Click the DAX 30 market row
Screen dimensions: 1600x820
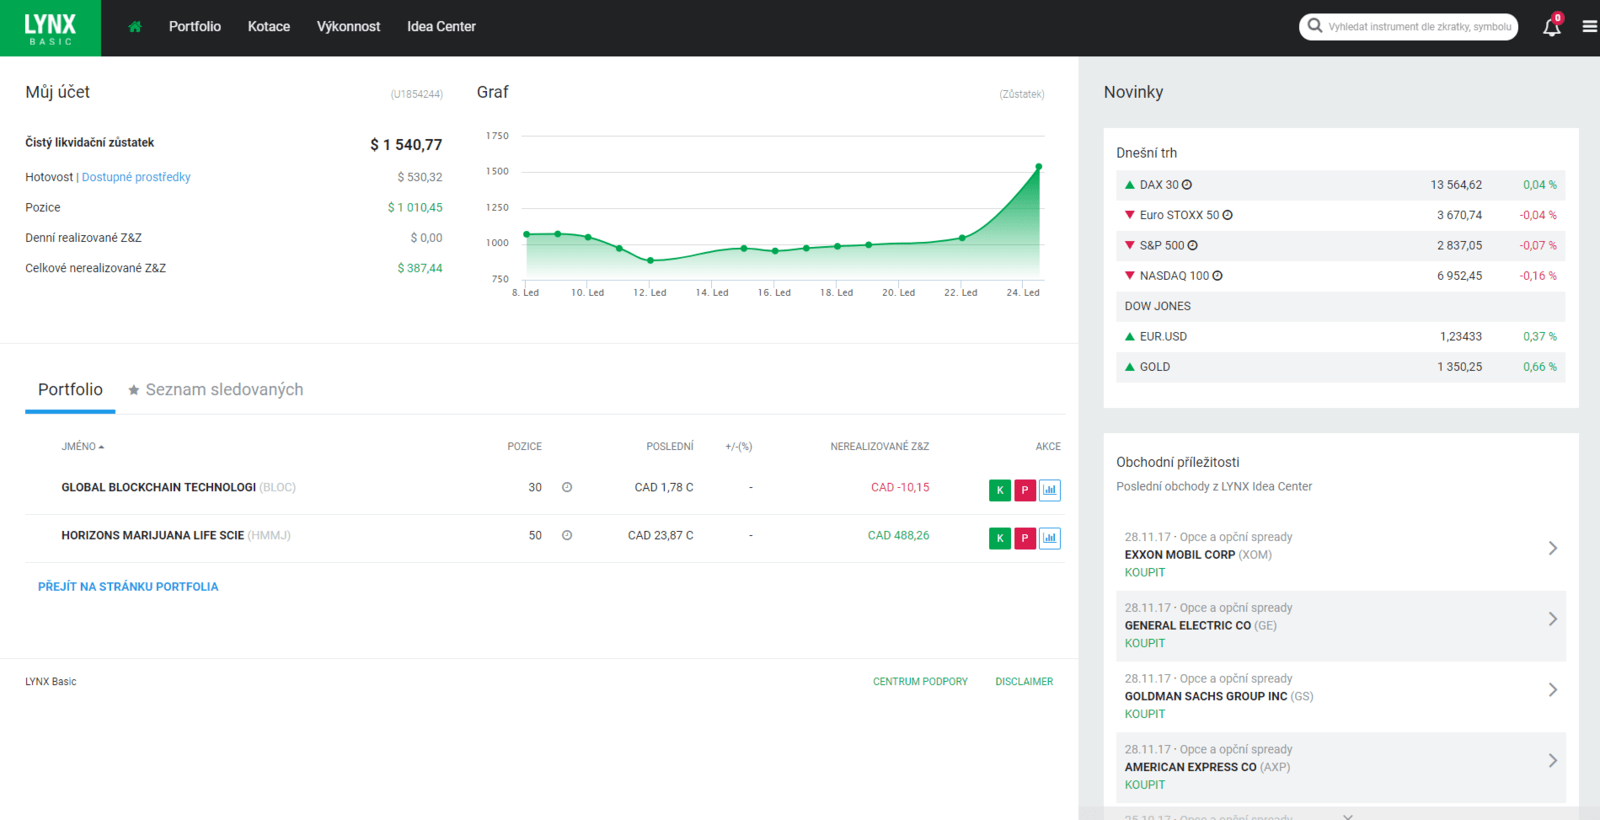pos(1341,185)
